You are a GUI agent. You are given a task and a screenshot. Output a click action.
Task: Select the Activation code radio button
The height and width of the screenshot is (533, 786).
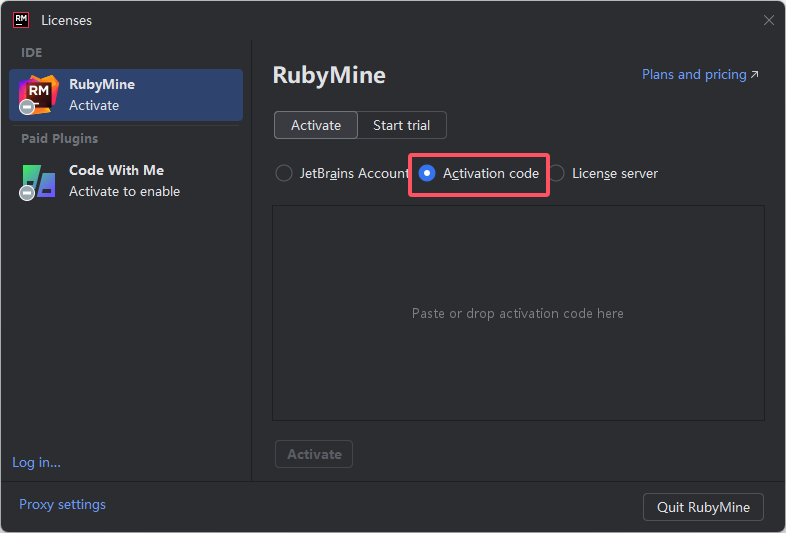(x=427, y=173)
